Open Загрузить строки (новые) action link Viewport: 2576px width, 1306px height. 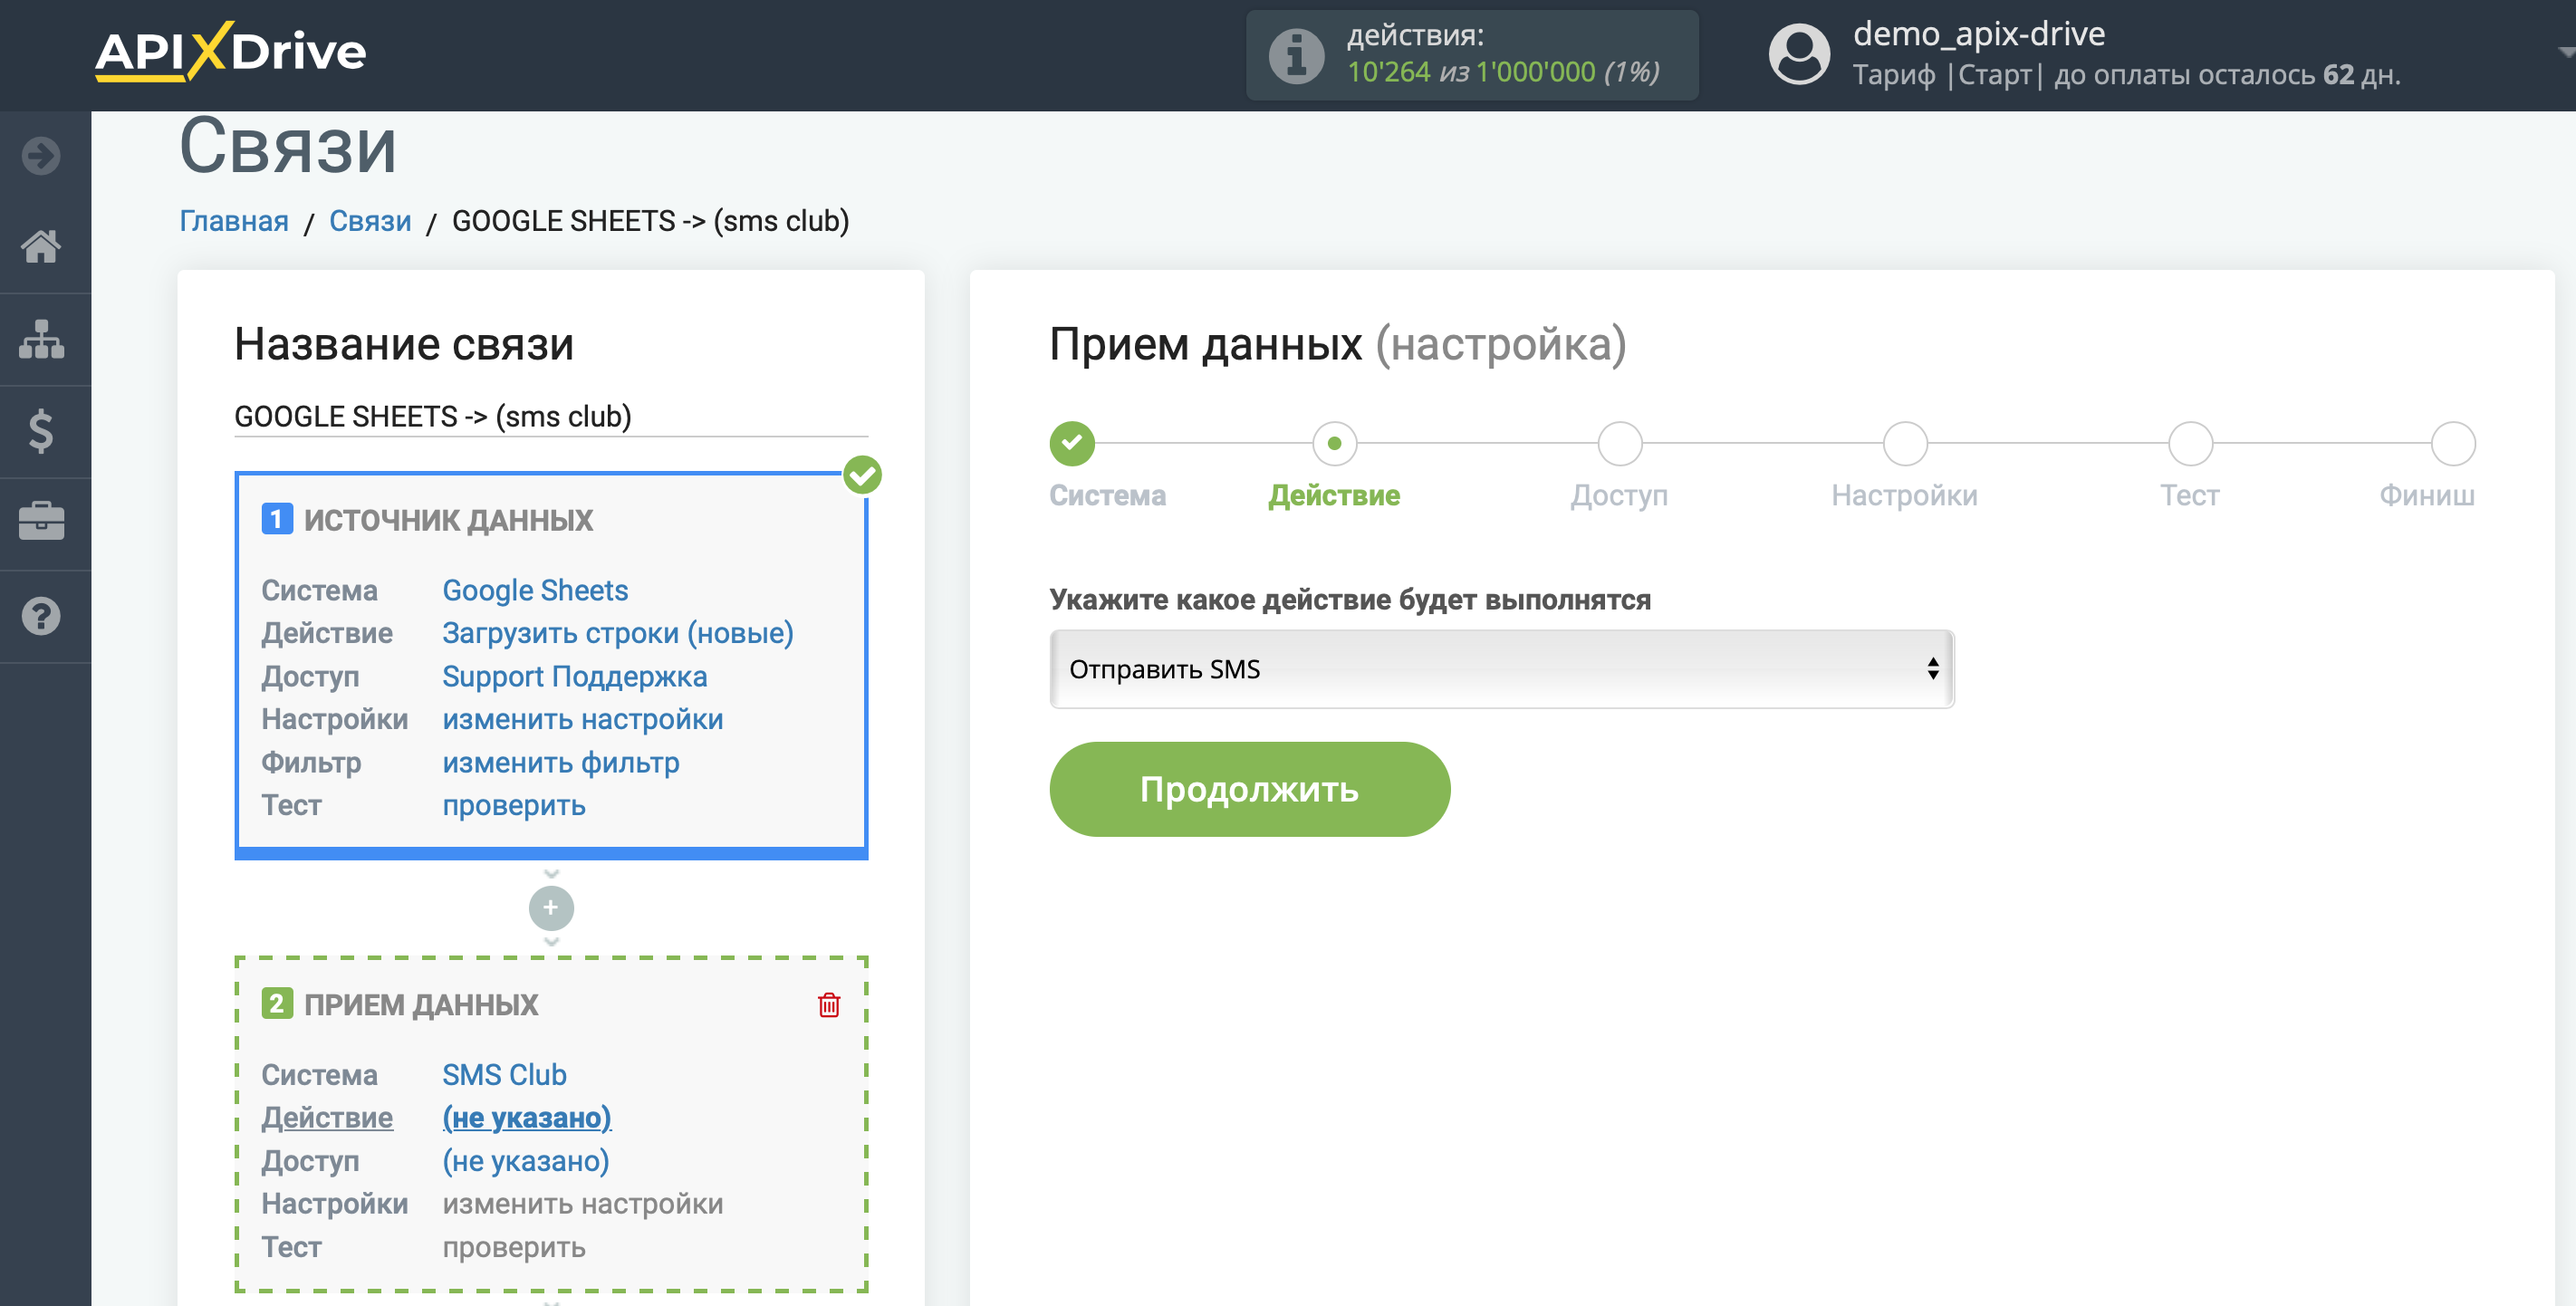pyautogui.click(x=618, y=633)
